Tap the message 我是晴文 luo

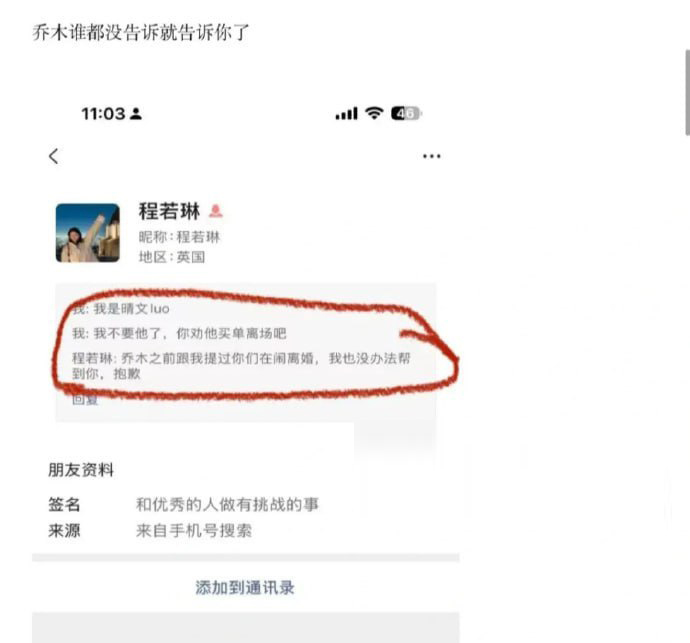pyautogui.click(x=121, y=309)
